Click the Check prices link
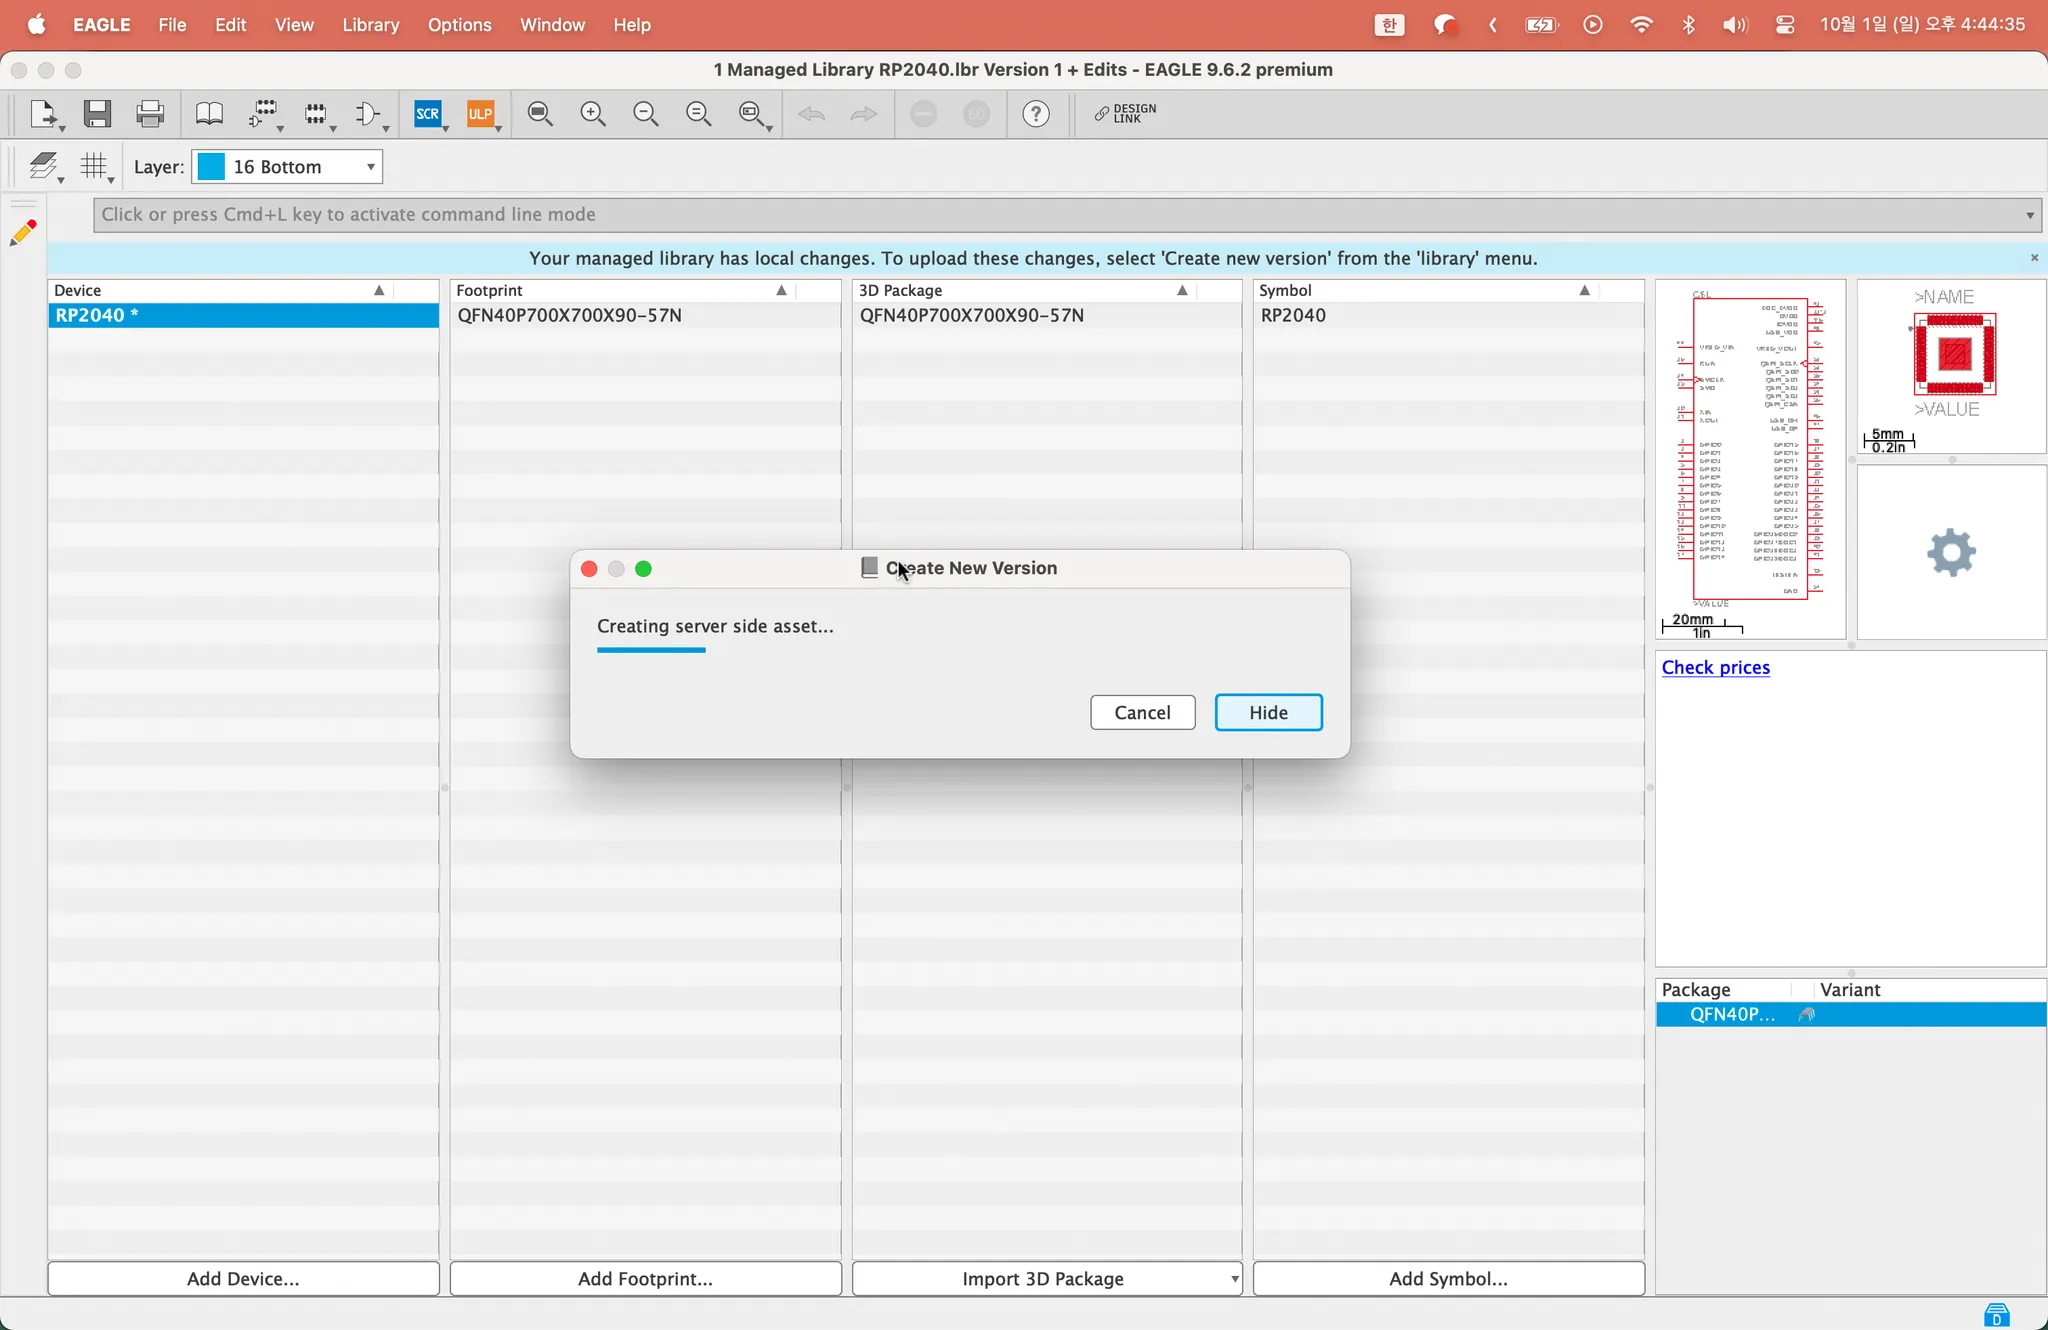Screen dimensions: 2048x1330 point(1715,667)
